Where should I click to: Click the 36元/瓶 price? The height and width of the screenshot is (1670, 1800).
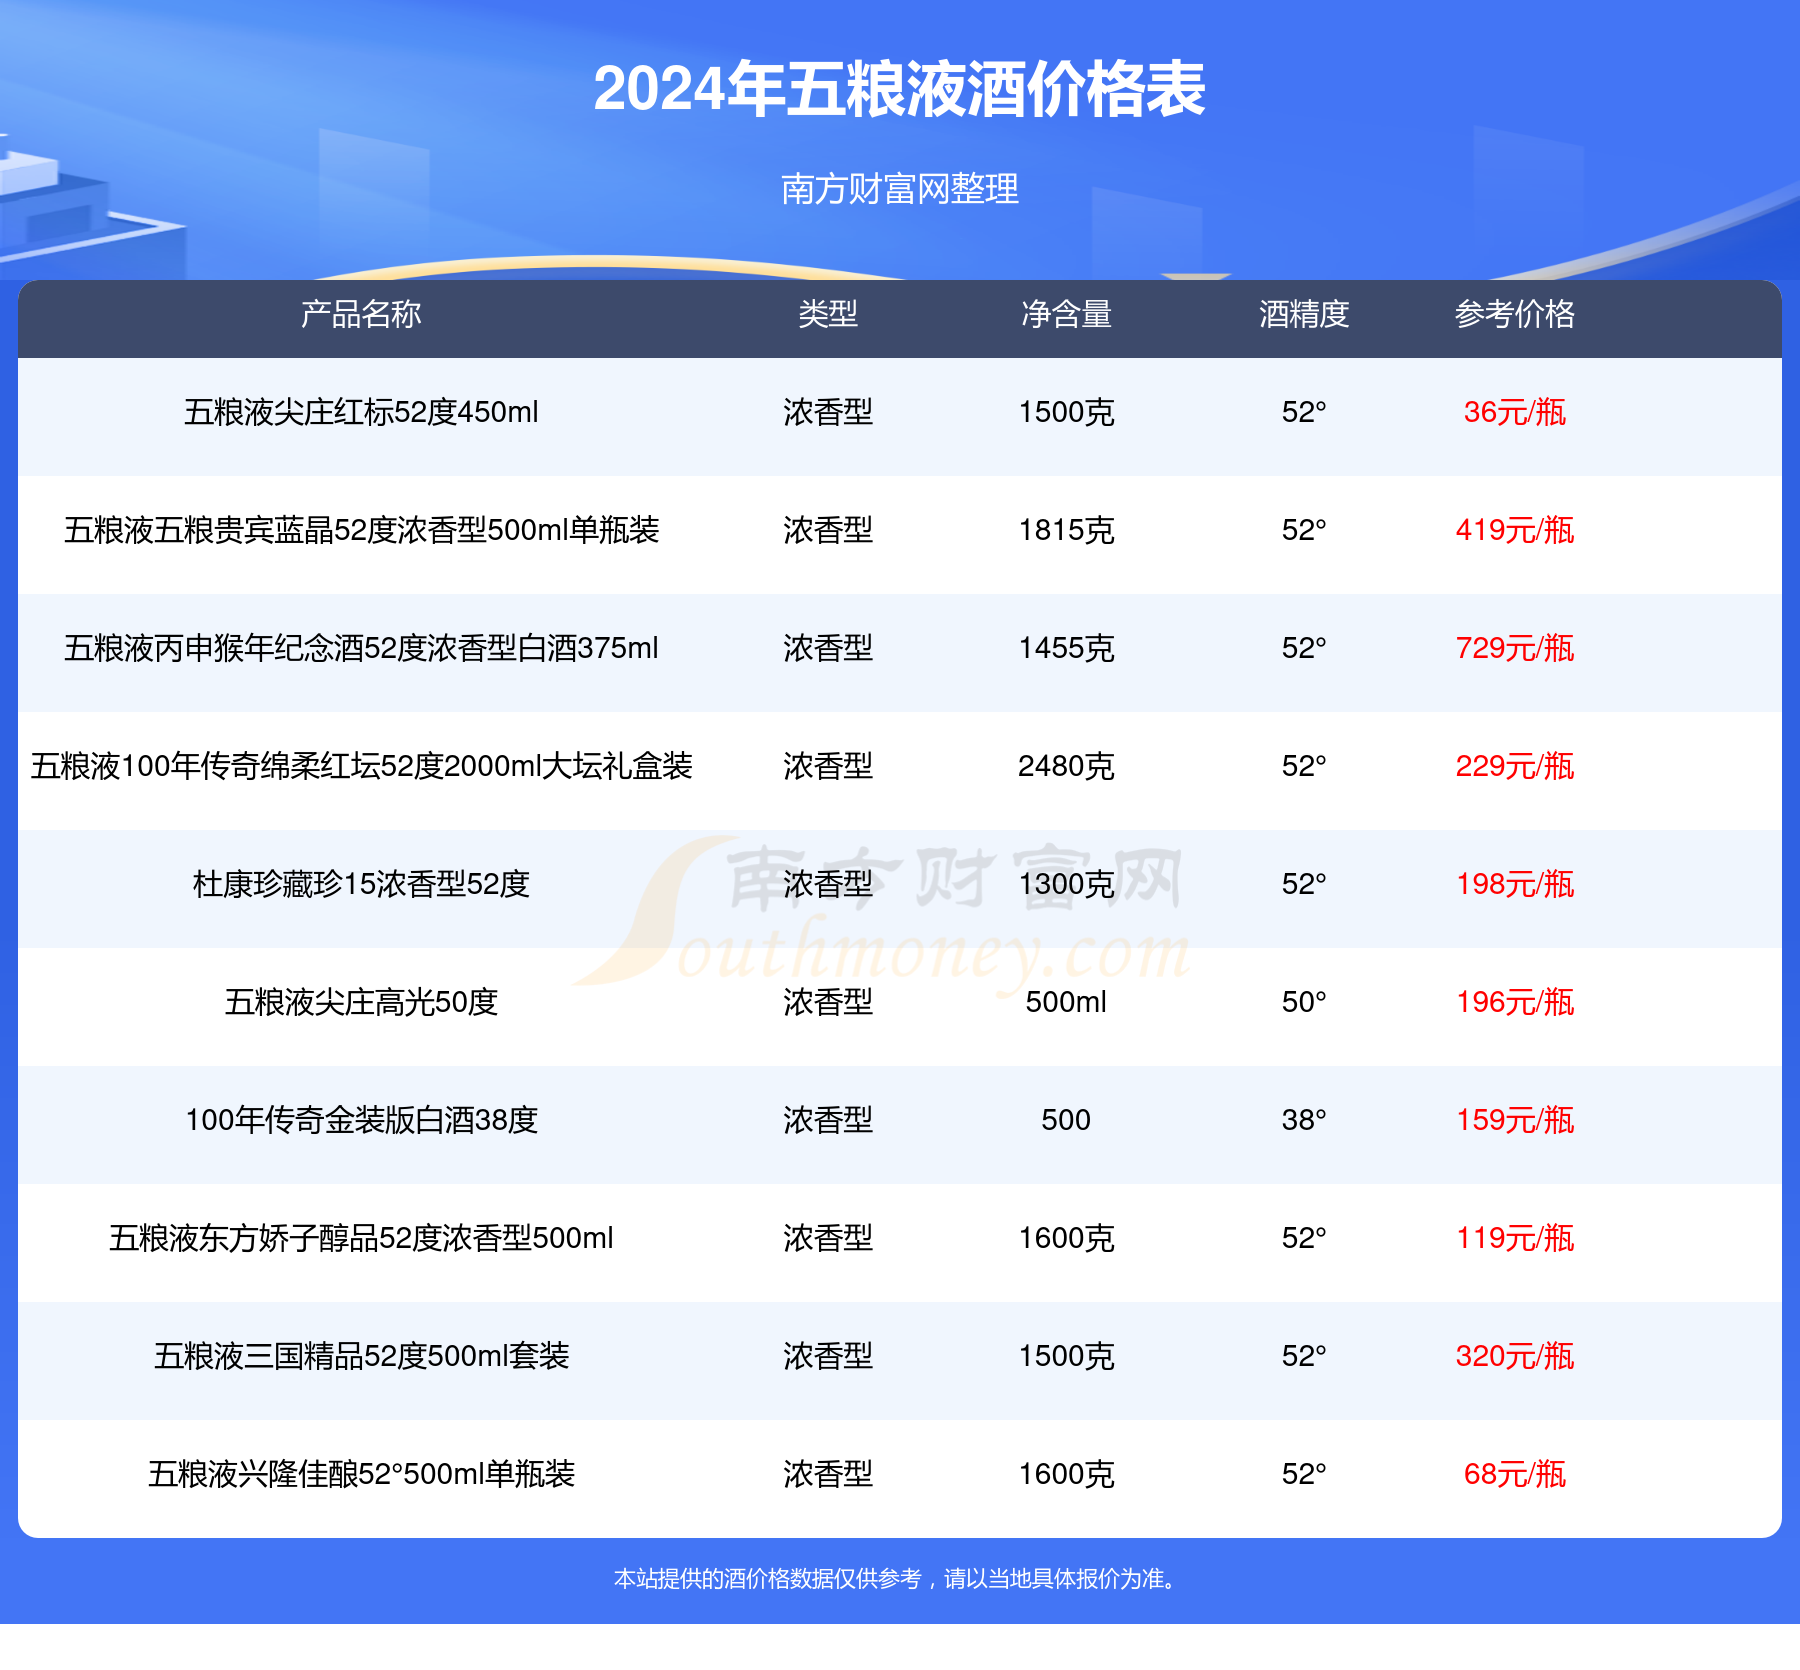point(1515,412)
